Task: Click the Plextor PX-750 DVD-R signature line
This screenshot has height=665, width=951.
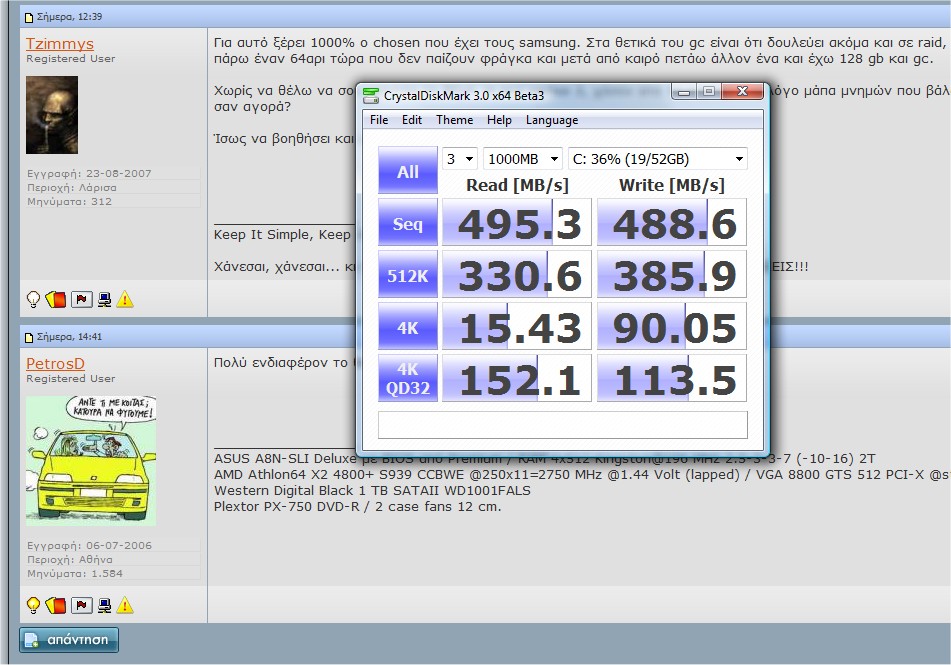Action: [x=358, y=507]
